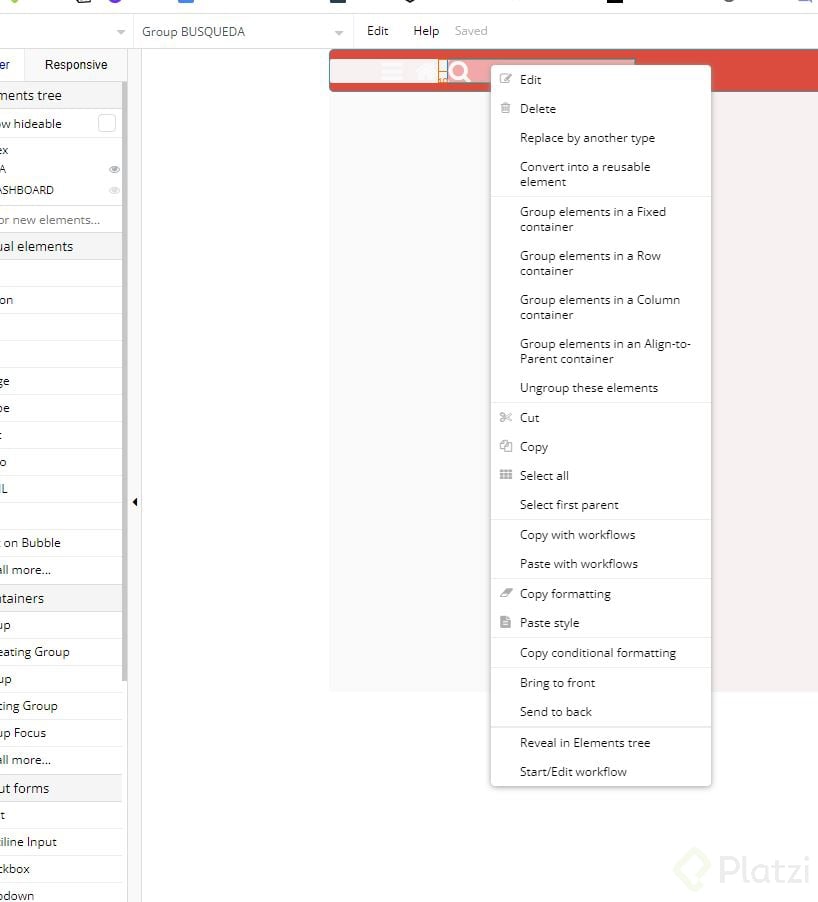
Task: Click the trash can icon beside Delete
Action: coord(506,108)
